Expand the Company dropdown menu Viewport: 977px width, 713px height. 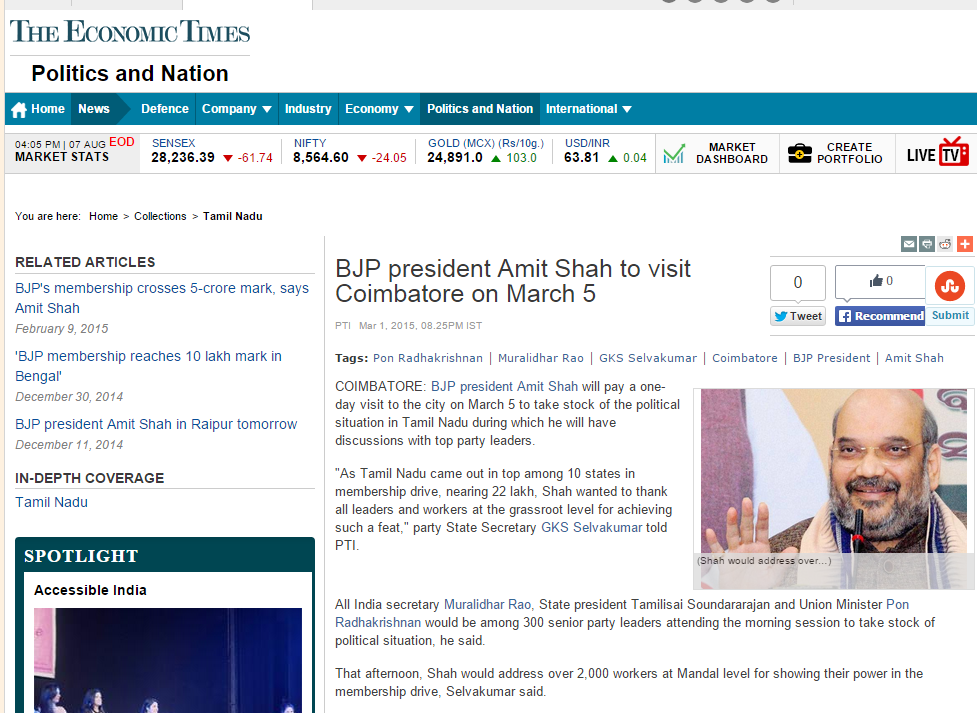coord(236,109)
